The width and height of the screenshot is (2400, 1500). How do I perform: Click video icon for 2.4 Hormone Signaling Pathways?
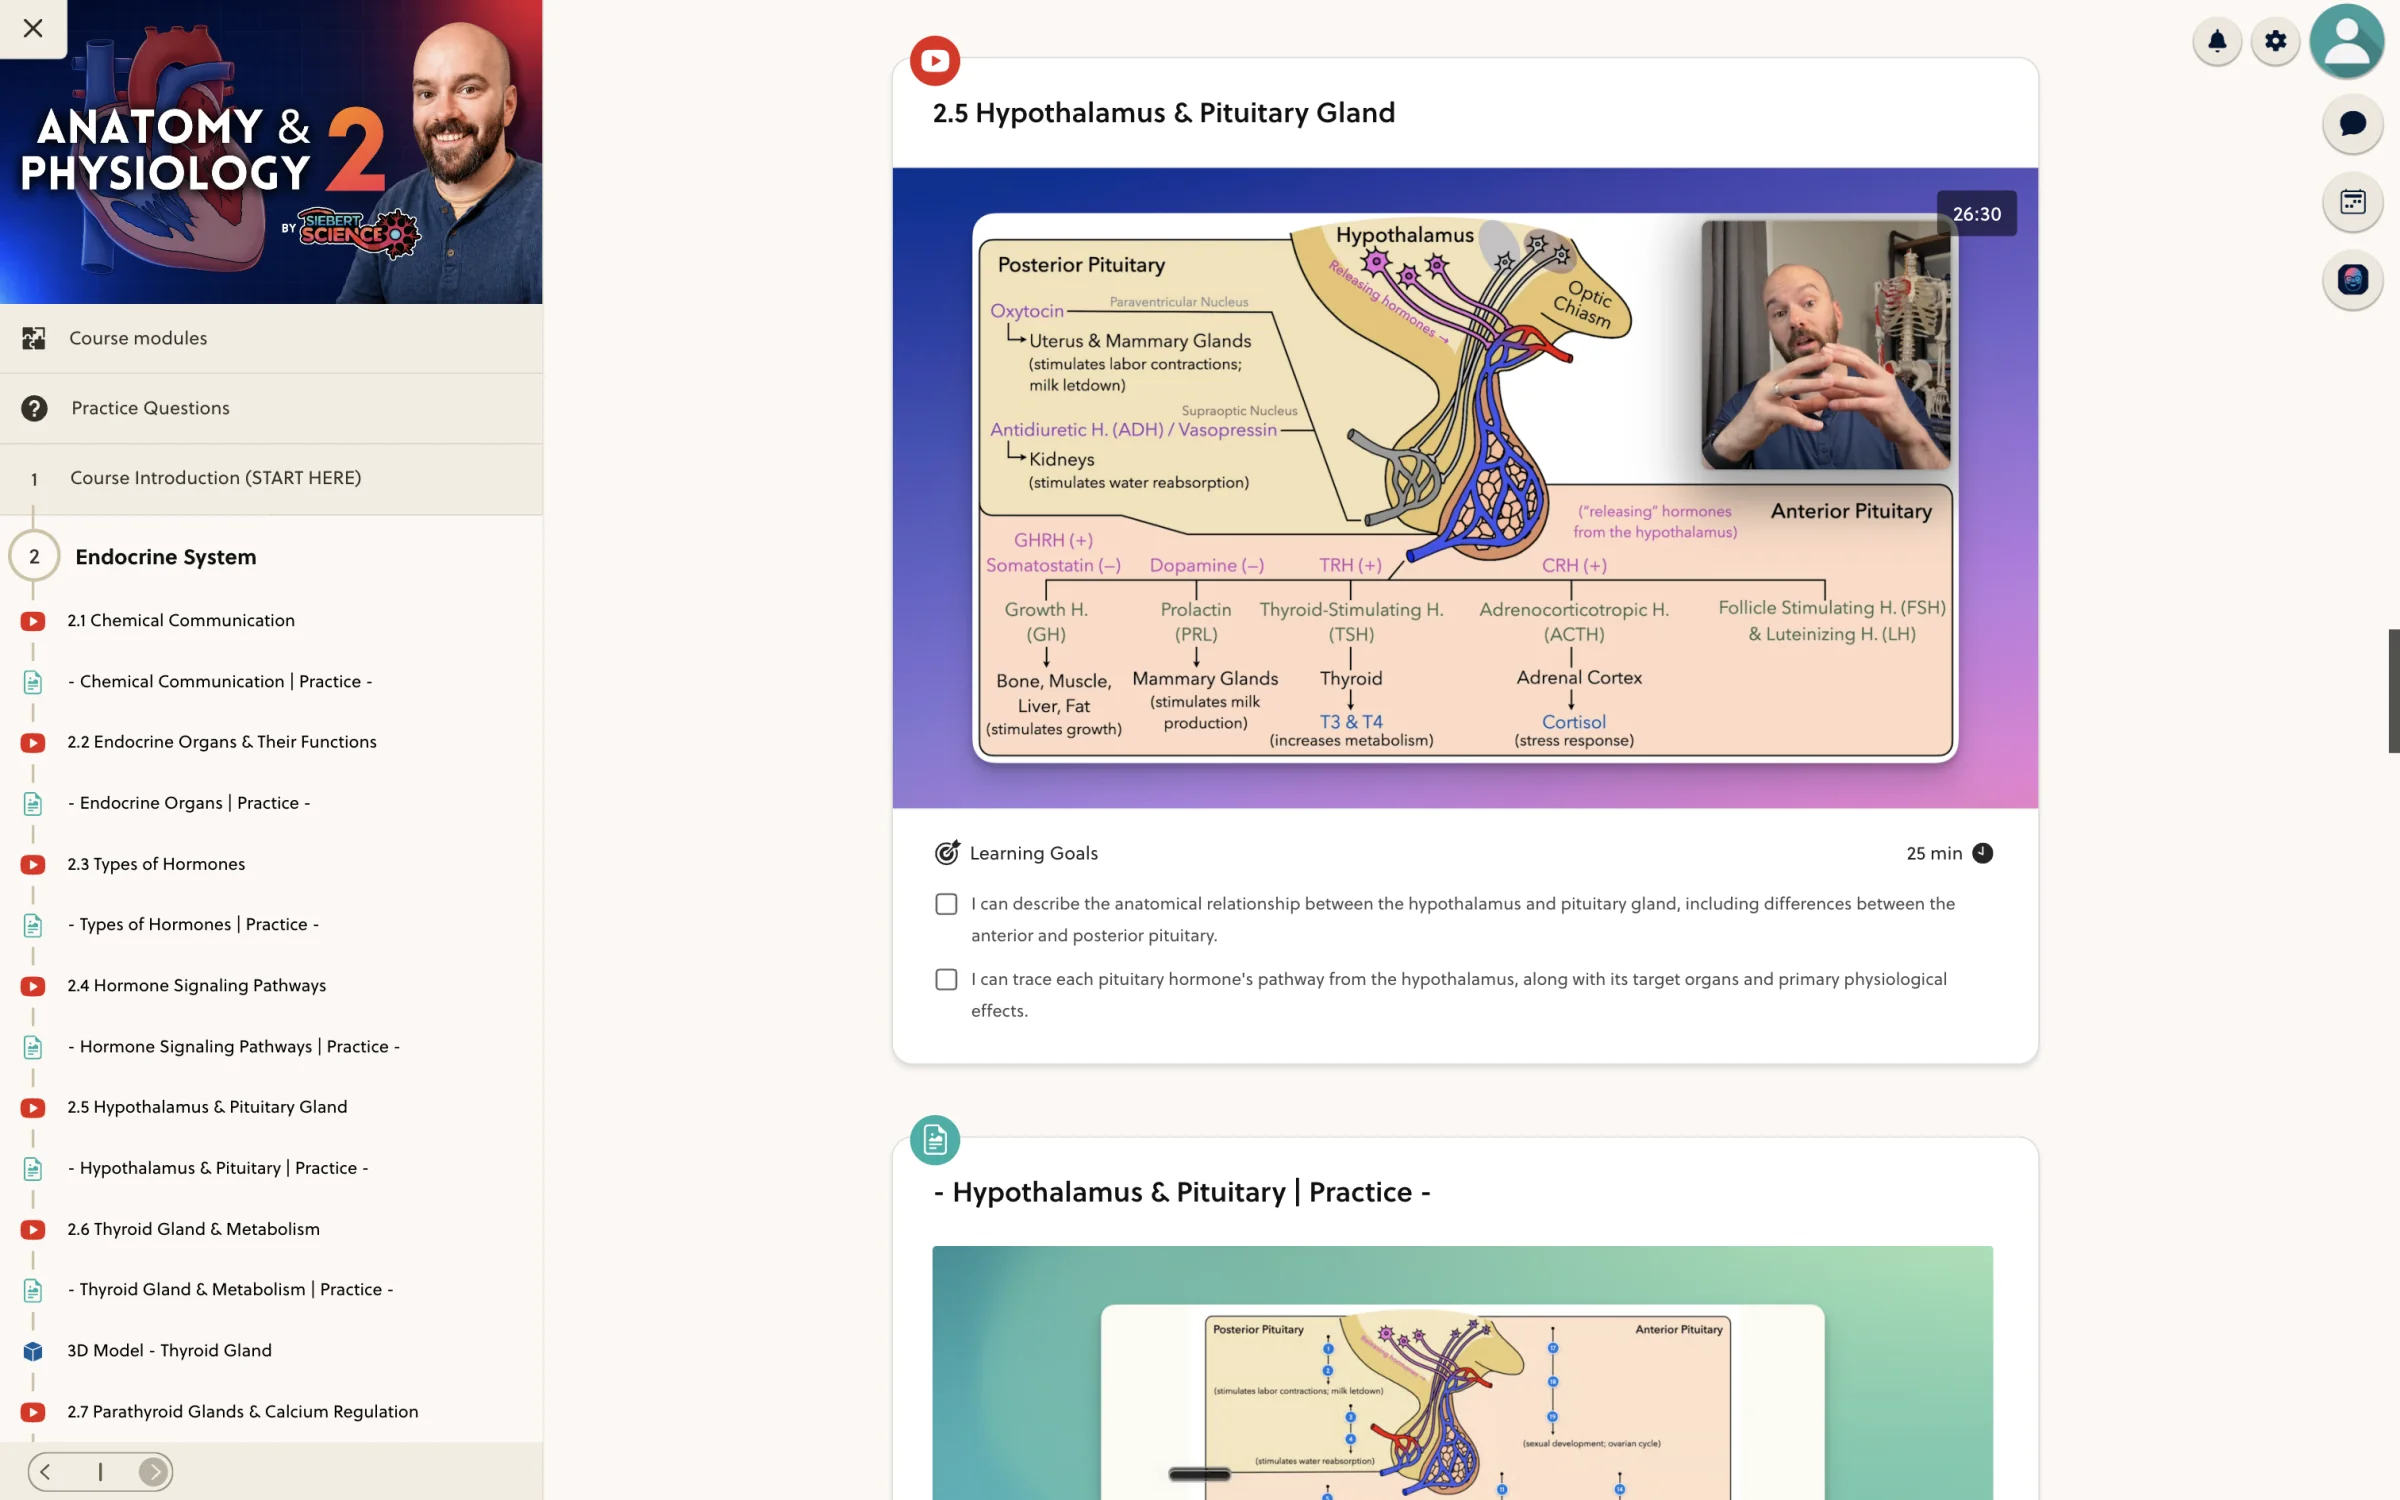pos(33,986)
